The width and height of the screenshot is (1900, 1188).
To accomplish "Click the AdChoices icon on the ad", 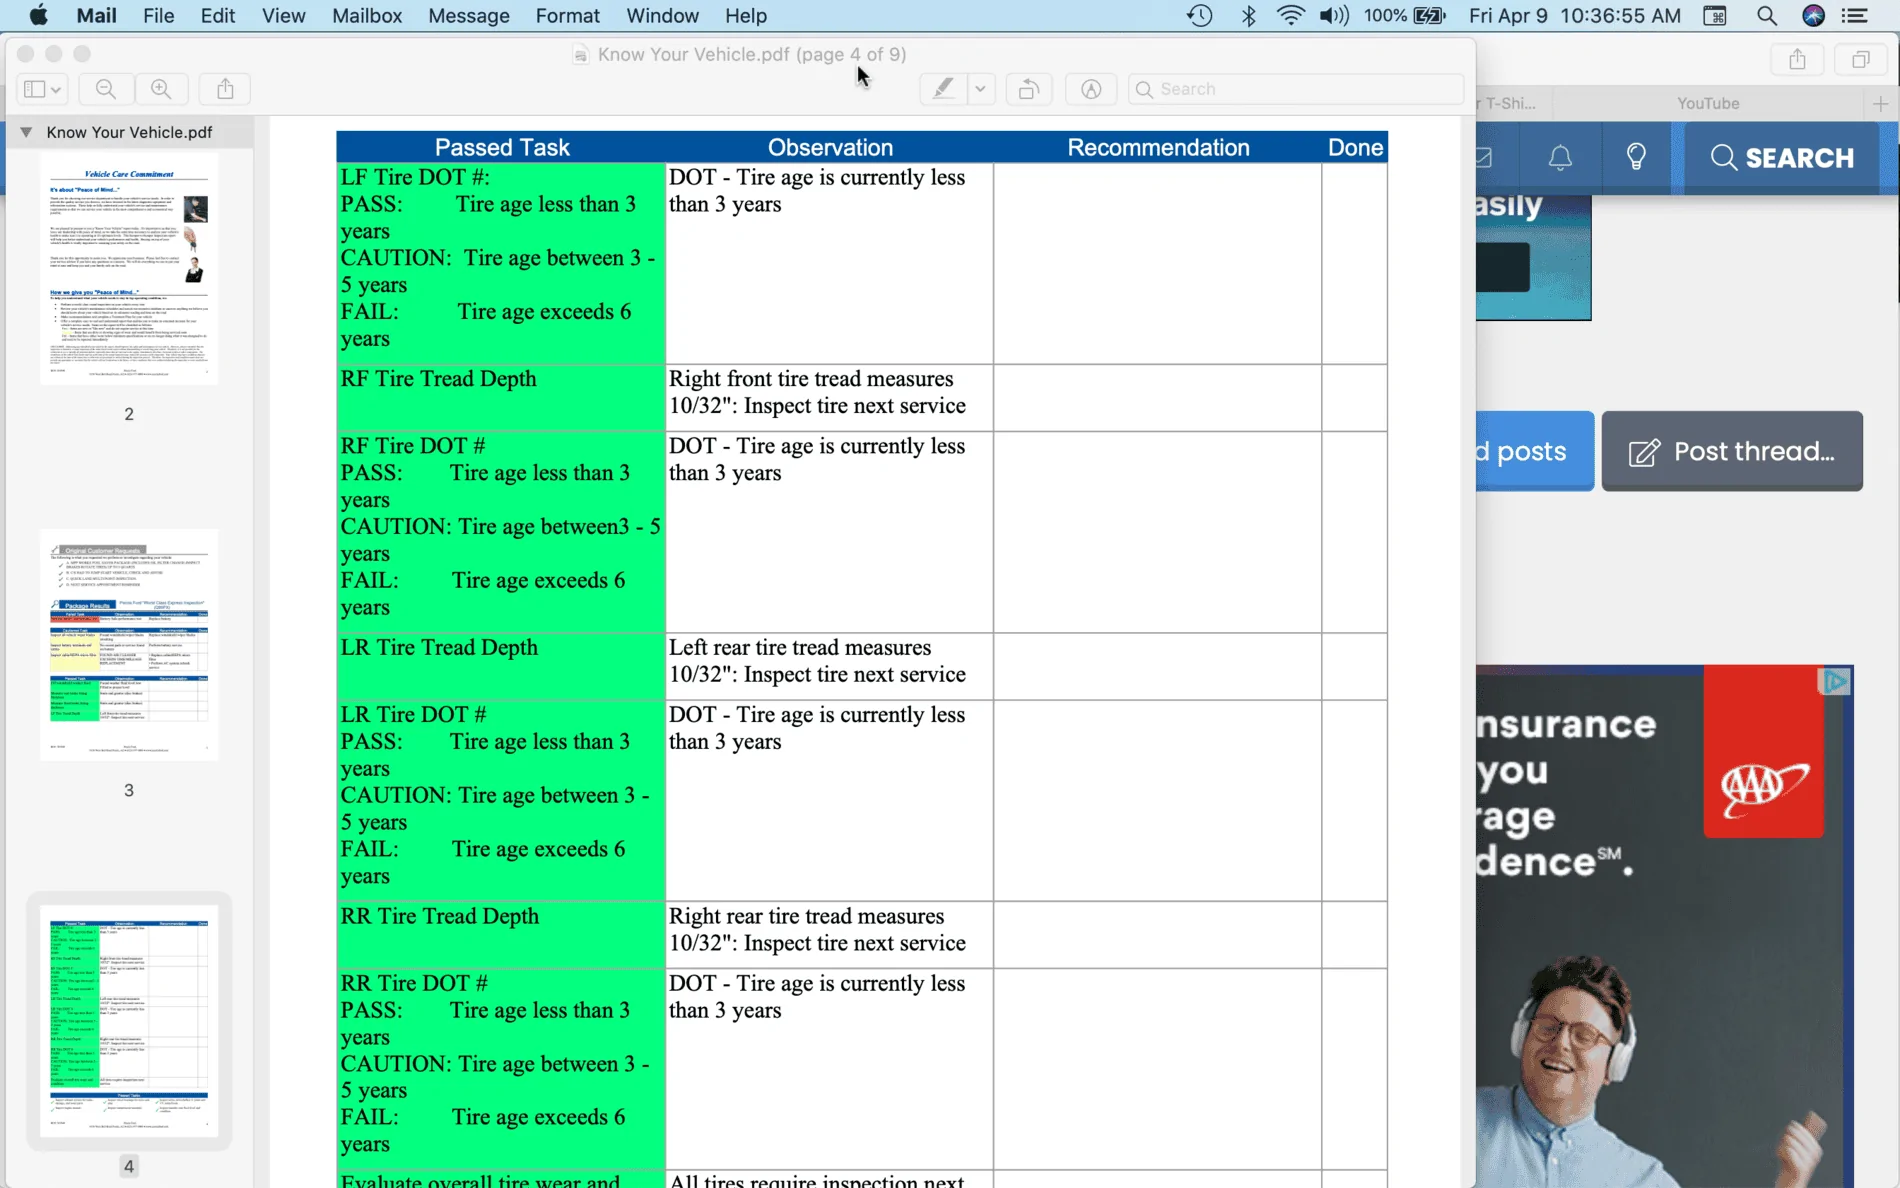I will coord(1835,682).
